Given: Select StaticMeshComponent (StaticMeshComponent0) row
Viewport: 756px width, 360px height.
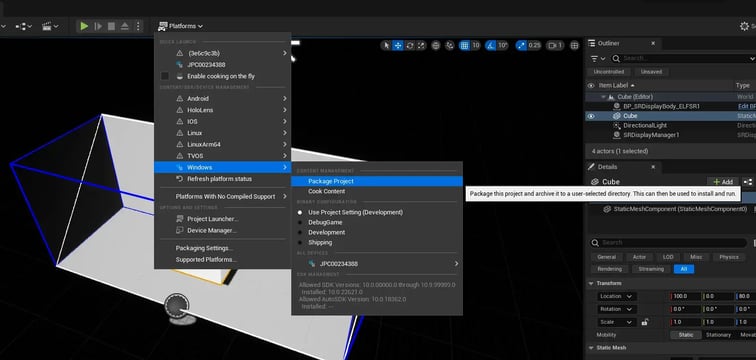Looking at the screenshot, I should 680,209.
